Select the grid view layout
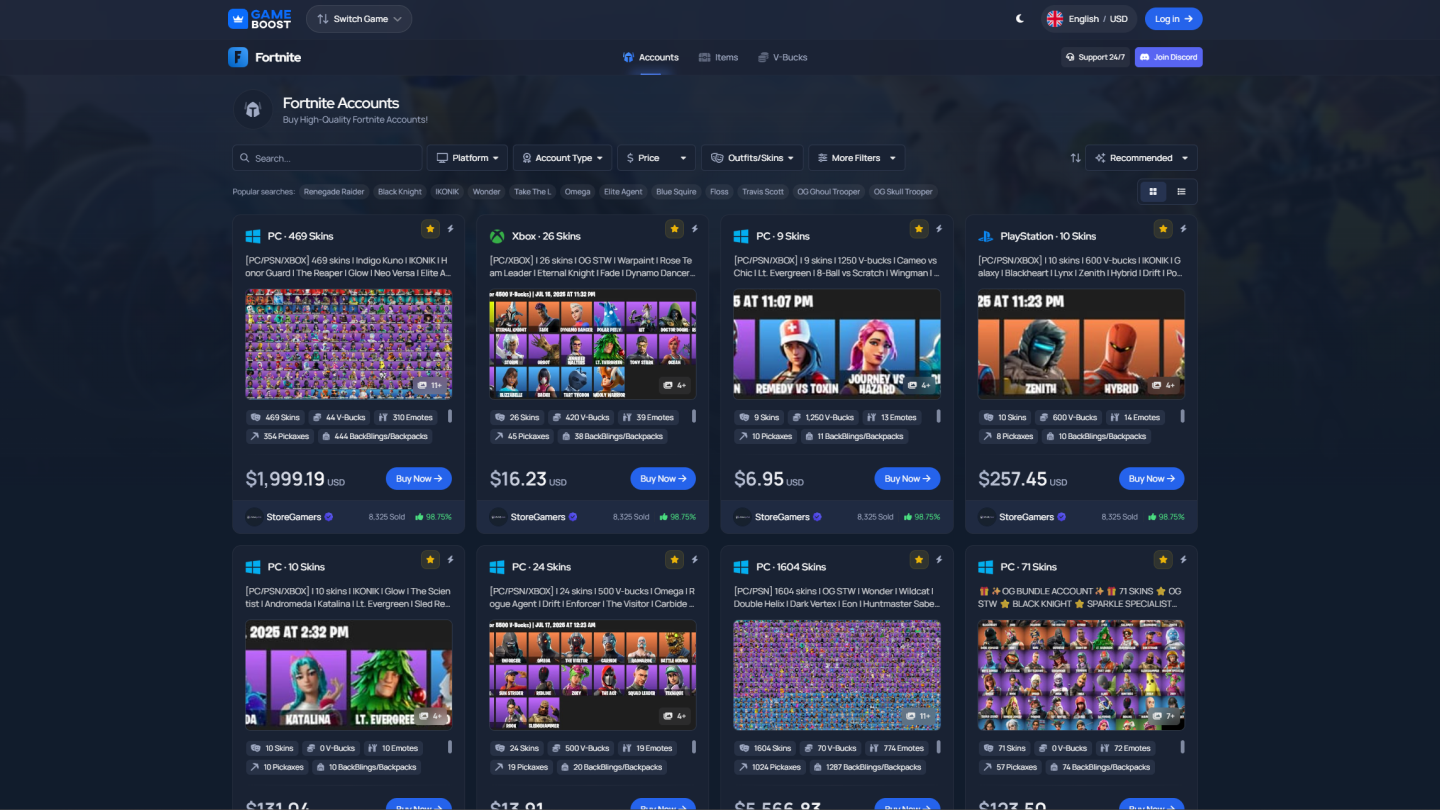This screenshot has width=1440, height=810. [x=1153, y=191]
